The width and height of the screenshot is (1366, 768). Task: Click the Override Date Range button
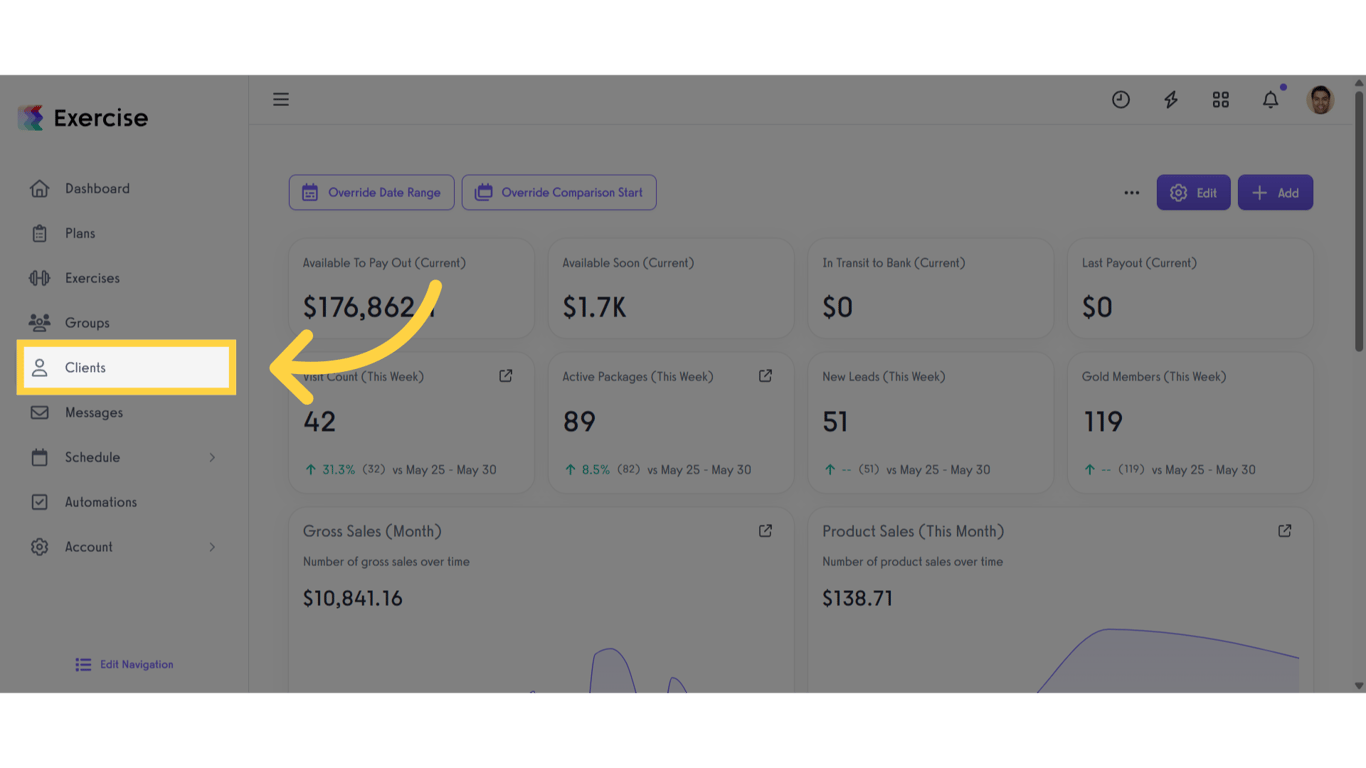[371, 192]
